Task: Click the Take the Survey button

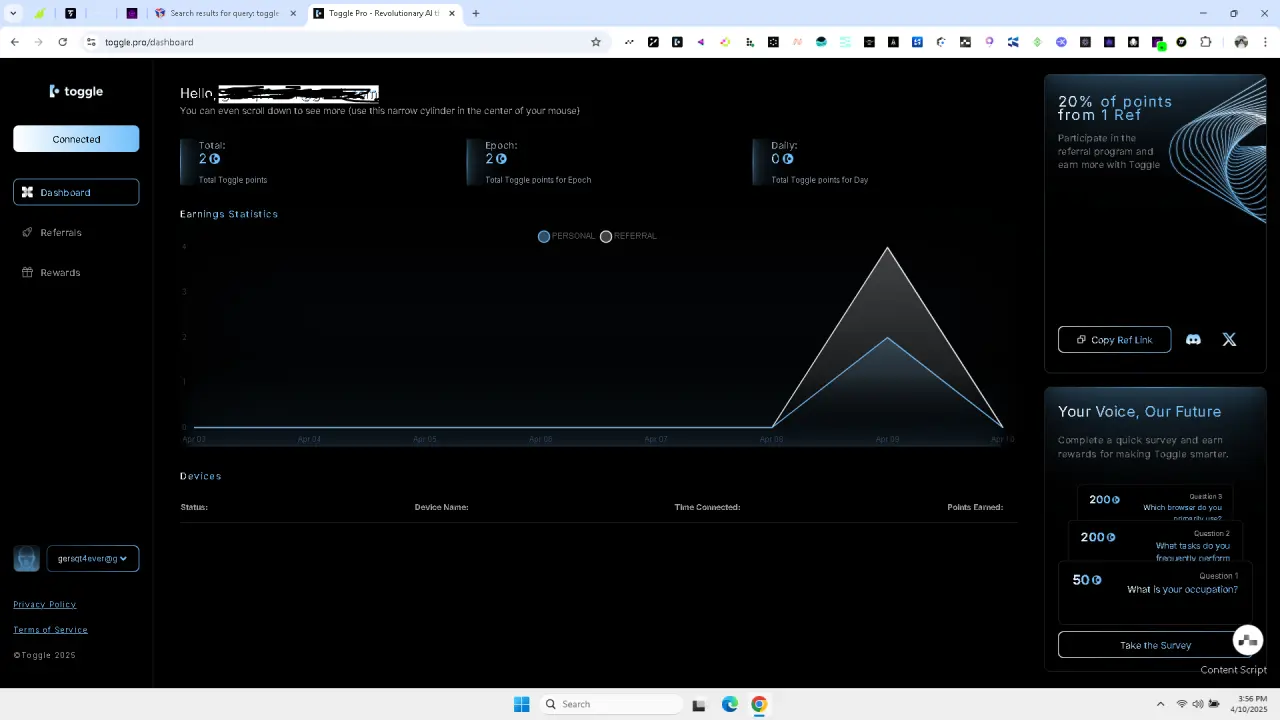Action: tap(1155, 645)
